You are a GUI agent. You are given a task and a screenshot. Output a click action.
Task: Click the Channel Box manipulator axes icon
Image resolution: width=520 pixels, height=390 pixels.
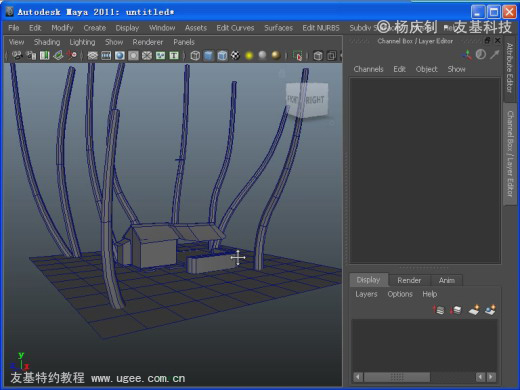467,55
